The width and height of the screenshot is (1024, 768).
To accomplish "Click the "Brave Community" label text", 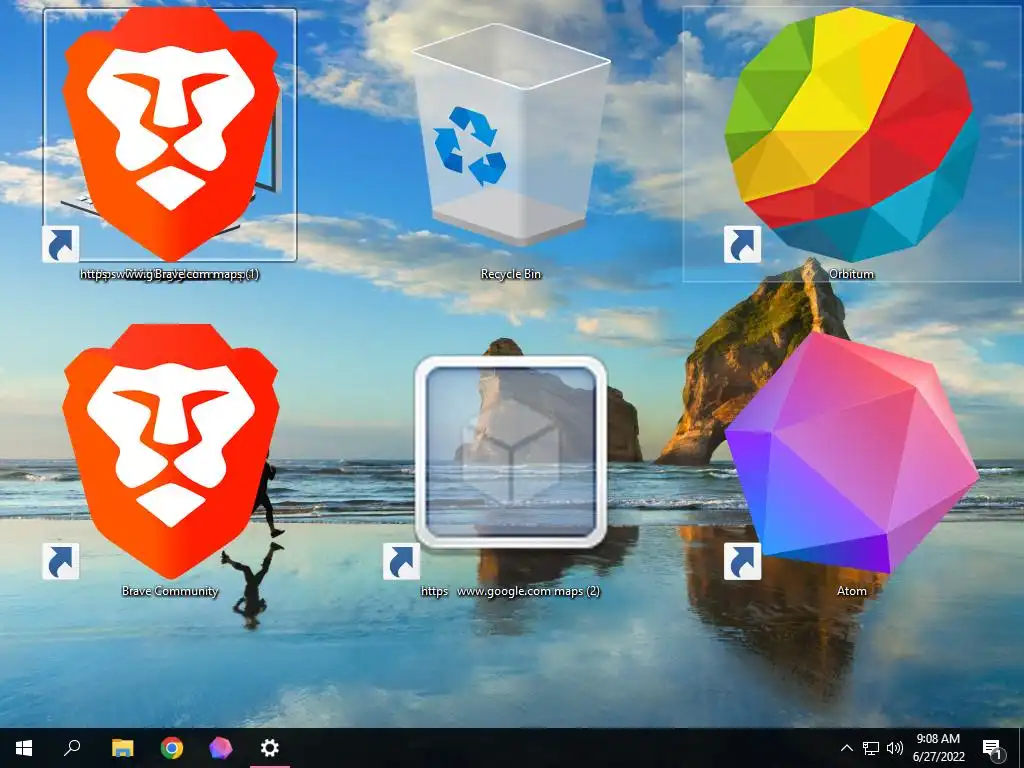I will point(170,590).
